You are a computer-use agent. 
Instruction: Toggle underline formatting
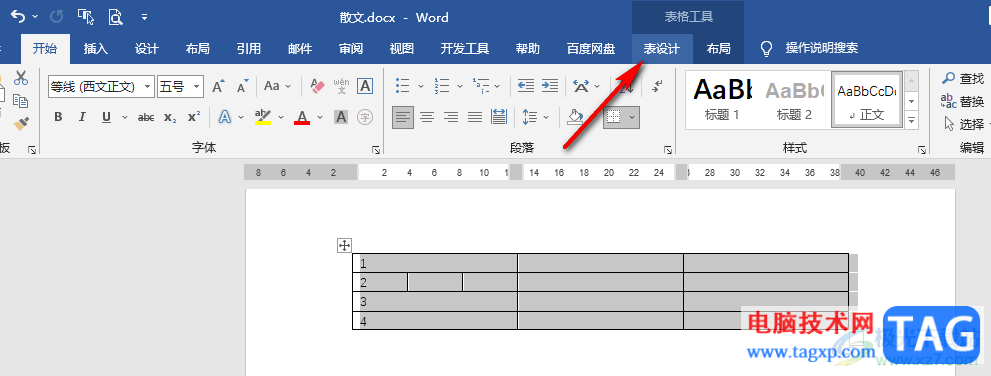tap(106, 117)
